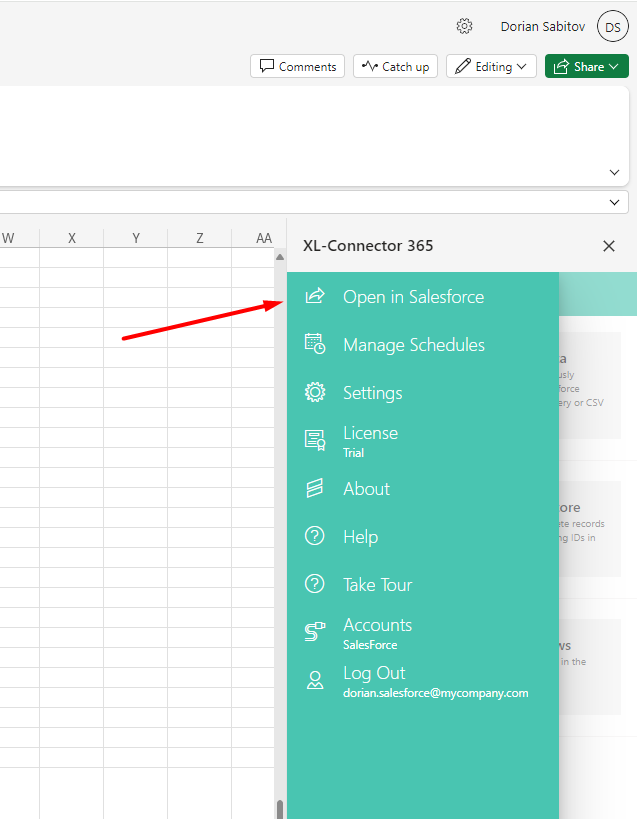
Task: Select column Y header
Action: tap(136, 238)
